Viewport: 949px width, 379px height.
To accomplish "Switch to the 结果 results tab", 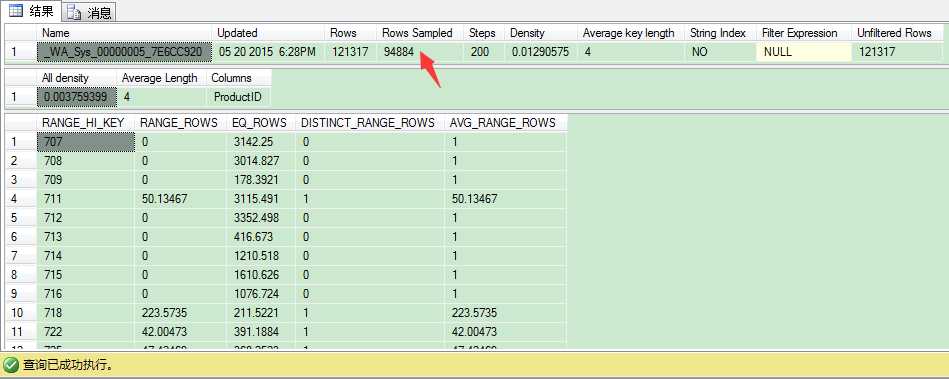I will pyautogui.click(x=31, y=10).
